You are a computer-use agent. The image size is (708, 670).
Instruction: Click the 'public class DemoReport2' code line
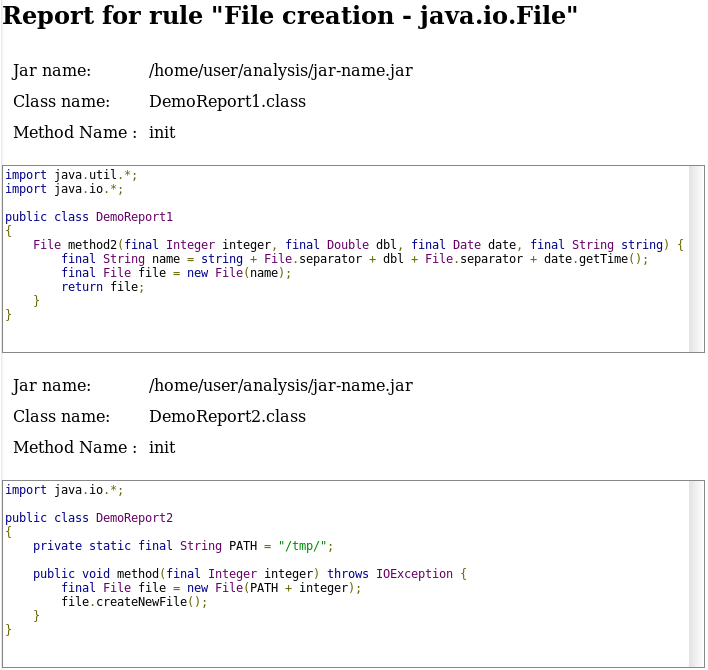(x=89, y=518)
